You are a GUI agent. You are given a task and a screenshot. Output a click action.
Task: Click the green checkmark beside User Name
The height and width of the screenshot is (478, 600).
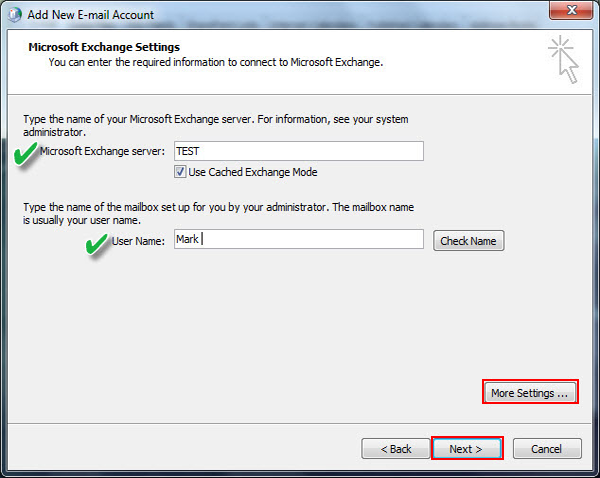point(97,245)
